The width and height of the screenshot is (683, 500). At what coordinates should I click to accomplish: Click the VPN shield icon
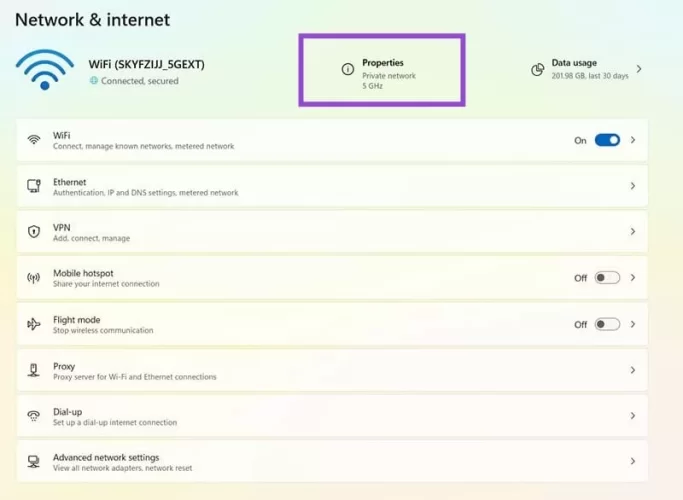(34, 232)
